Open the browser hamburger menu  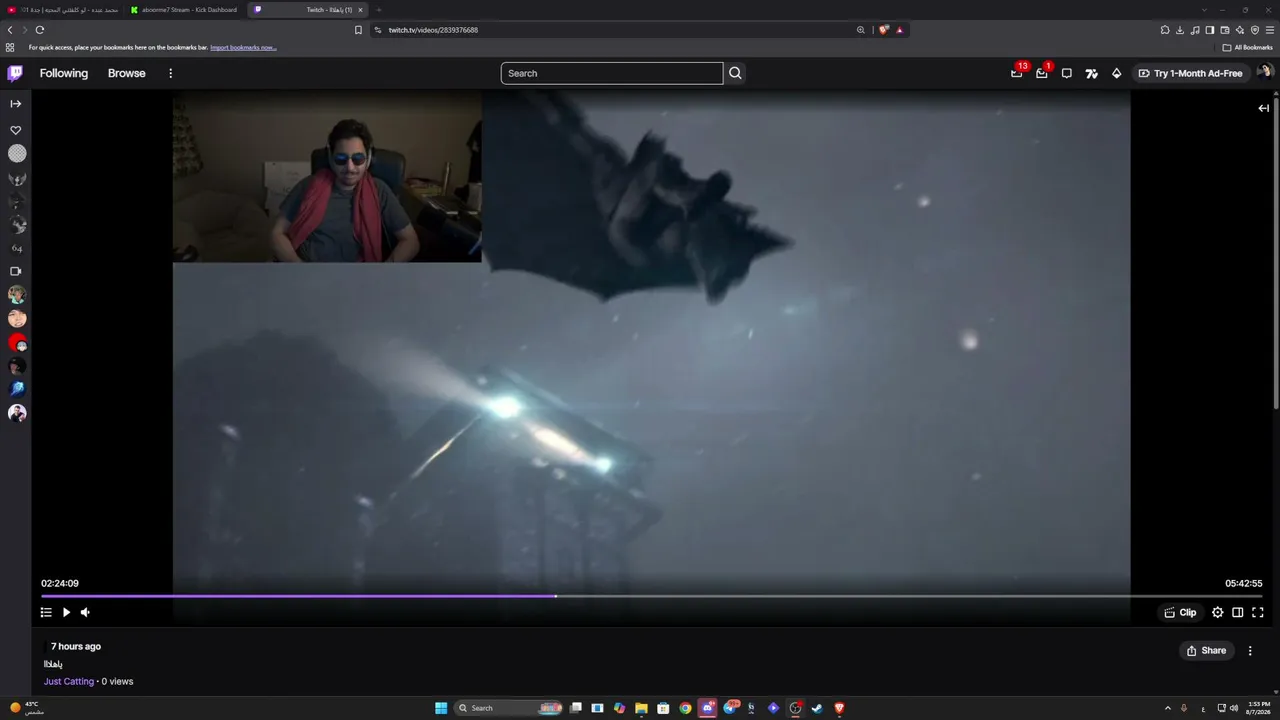(x=1270, y=30)
